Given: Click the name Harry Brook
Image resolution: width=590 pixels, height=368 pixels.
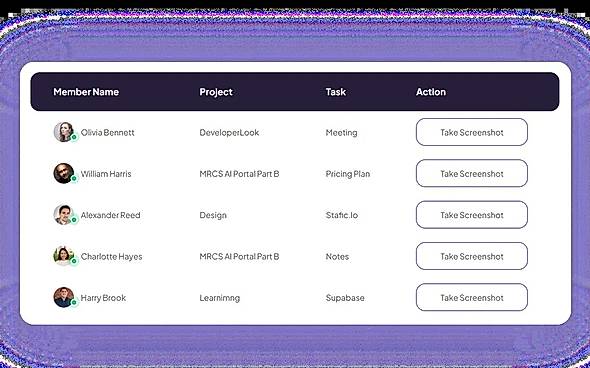Looking at the screenshot, I should pos(103,298).
